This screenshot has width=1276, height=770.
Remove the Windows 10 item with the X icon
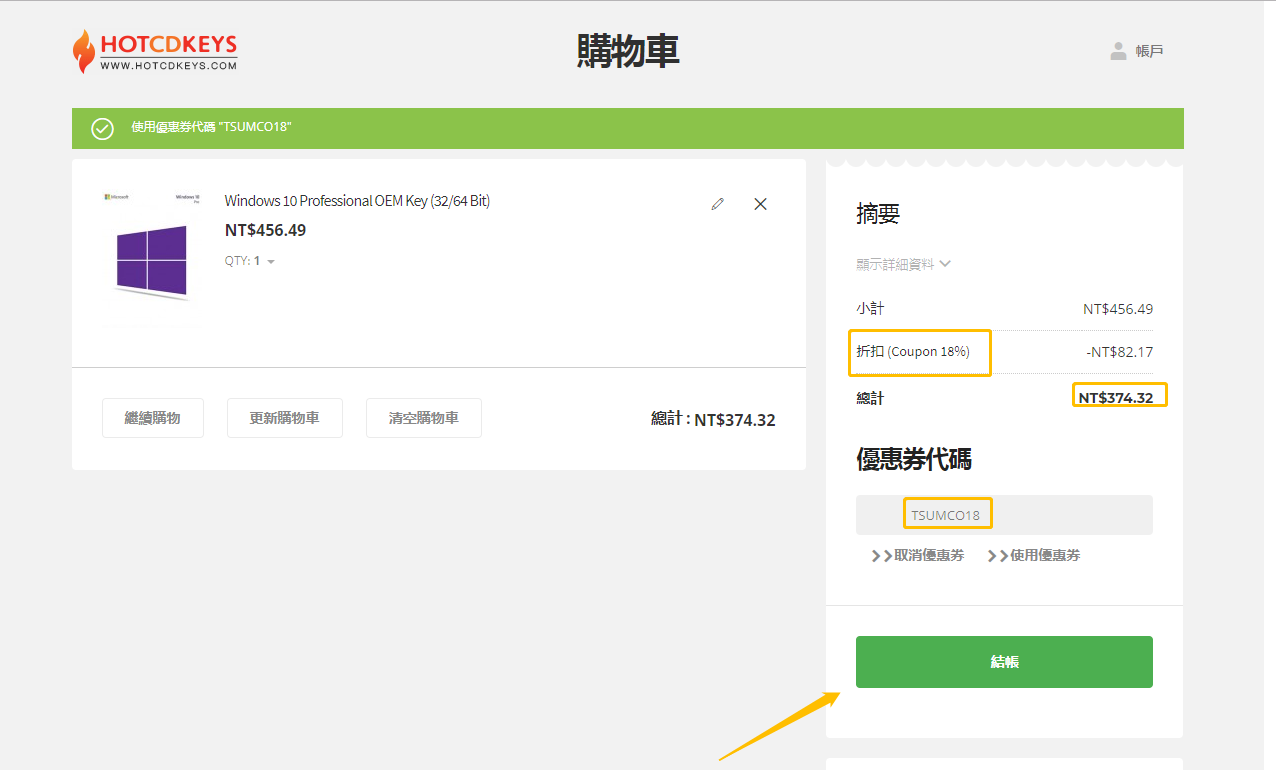[x=760, y=204]
